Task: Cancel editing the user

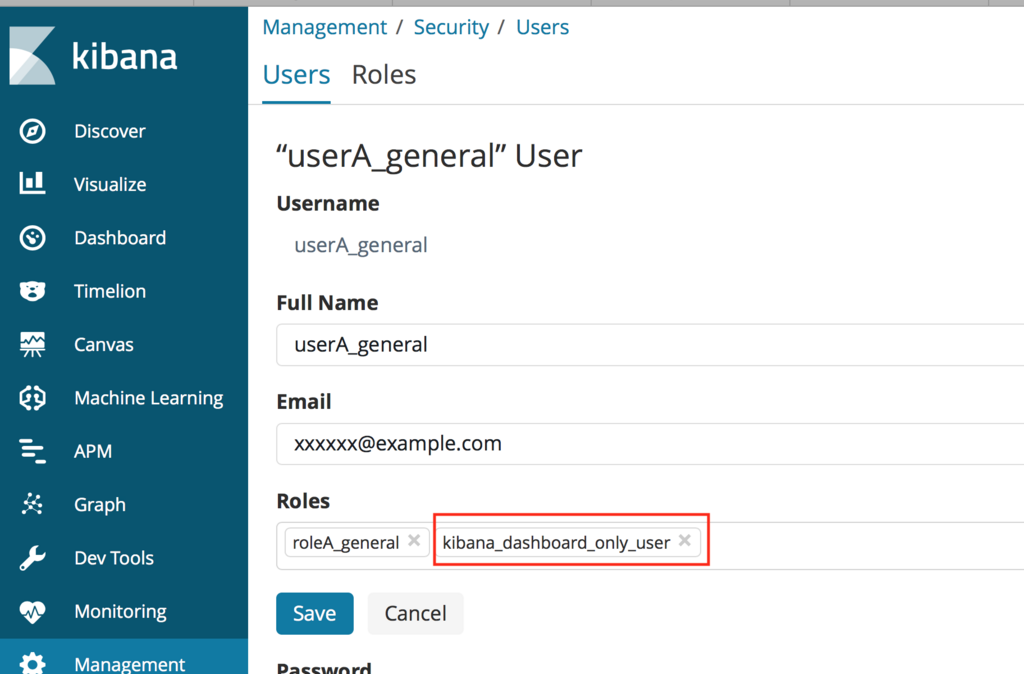Action: coord(415,613)
